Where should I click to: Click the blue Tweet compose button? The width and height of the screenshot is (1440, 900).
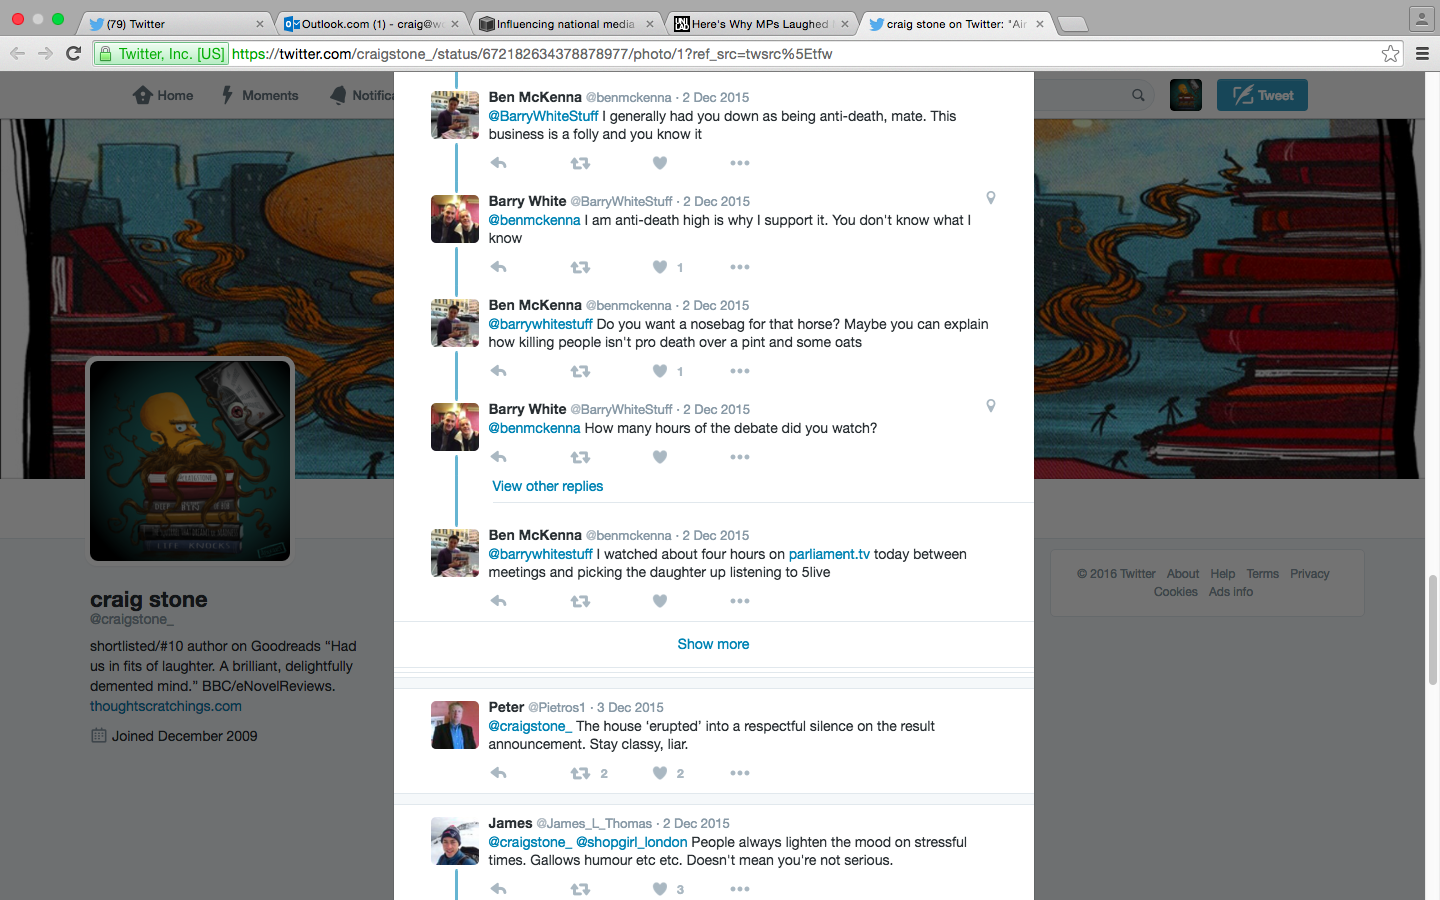[1262, 95]
